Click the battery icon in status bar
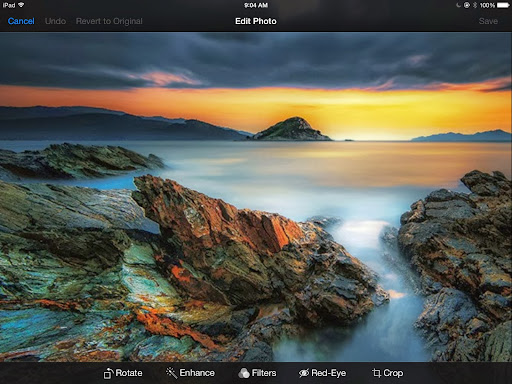512x384 pixels. 503,5
